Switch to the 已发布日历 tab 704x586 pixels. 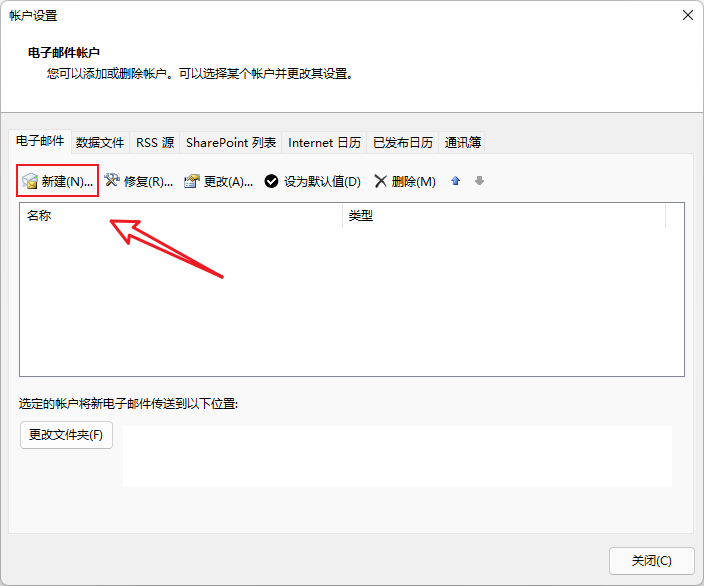[403, 143]
